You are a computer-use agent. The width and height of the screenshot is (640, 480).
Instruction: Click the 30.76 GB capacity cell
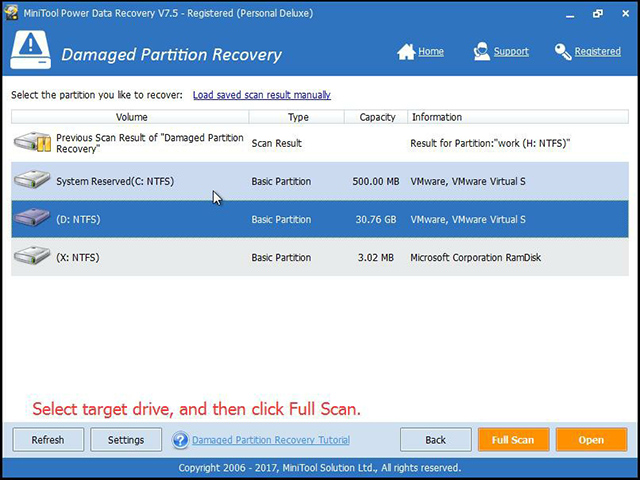(x=376, y=220)
